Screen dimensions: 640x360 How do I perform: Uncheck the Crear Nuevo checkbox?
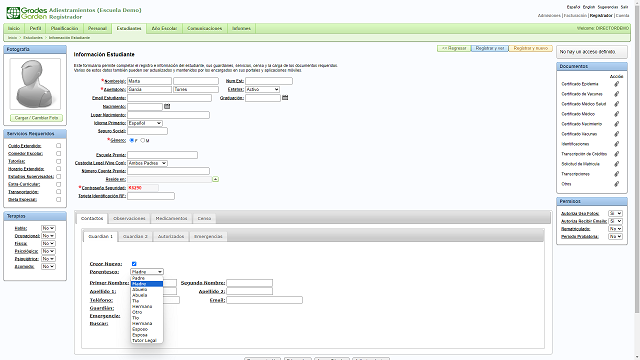coord(134,264)
